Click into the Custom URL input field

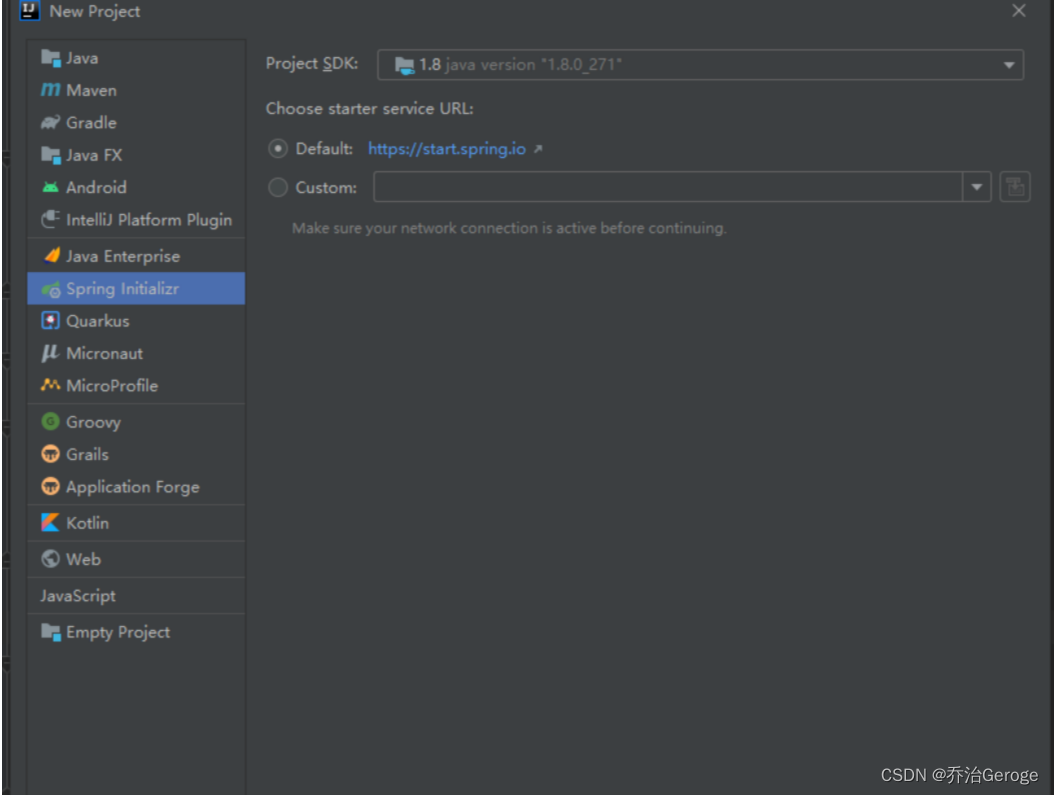[667, 187]
